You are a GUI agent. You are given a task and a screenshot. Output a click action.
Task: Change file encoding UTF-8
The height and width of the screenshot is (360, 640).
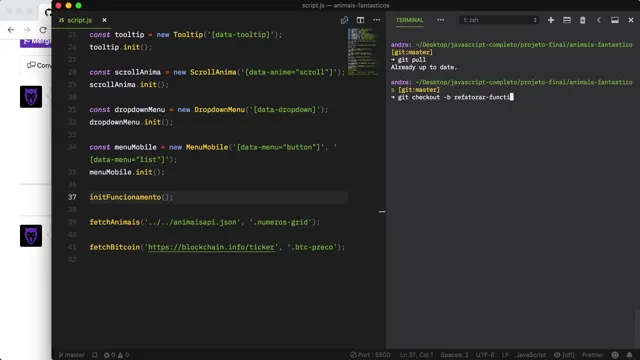[x=485, y=355]
